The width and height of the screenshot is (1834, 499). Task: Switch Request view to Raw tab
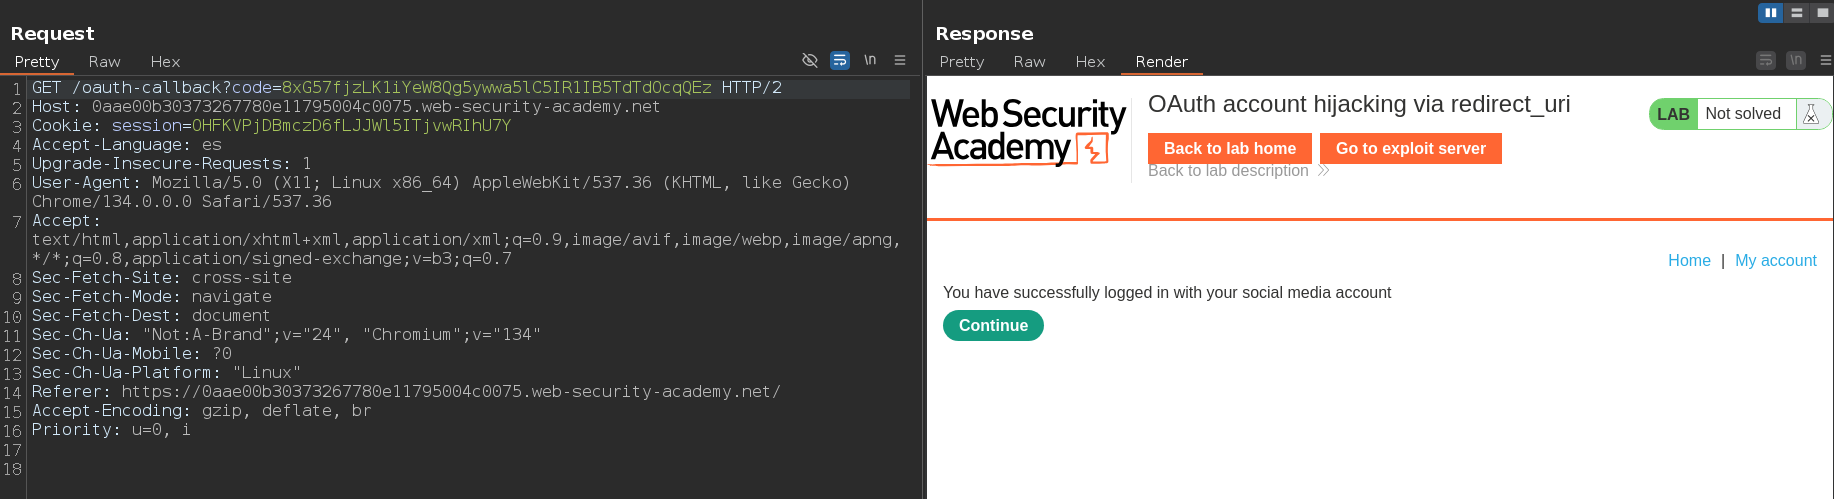pyautogui.click(x=104, y=62)
